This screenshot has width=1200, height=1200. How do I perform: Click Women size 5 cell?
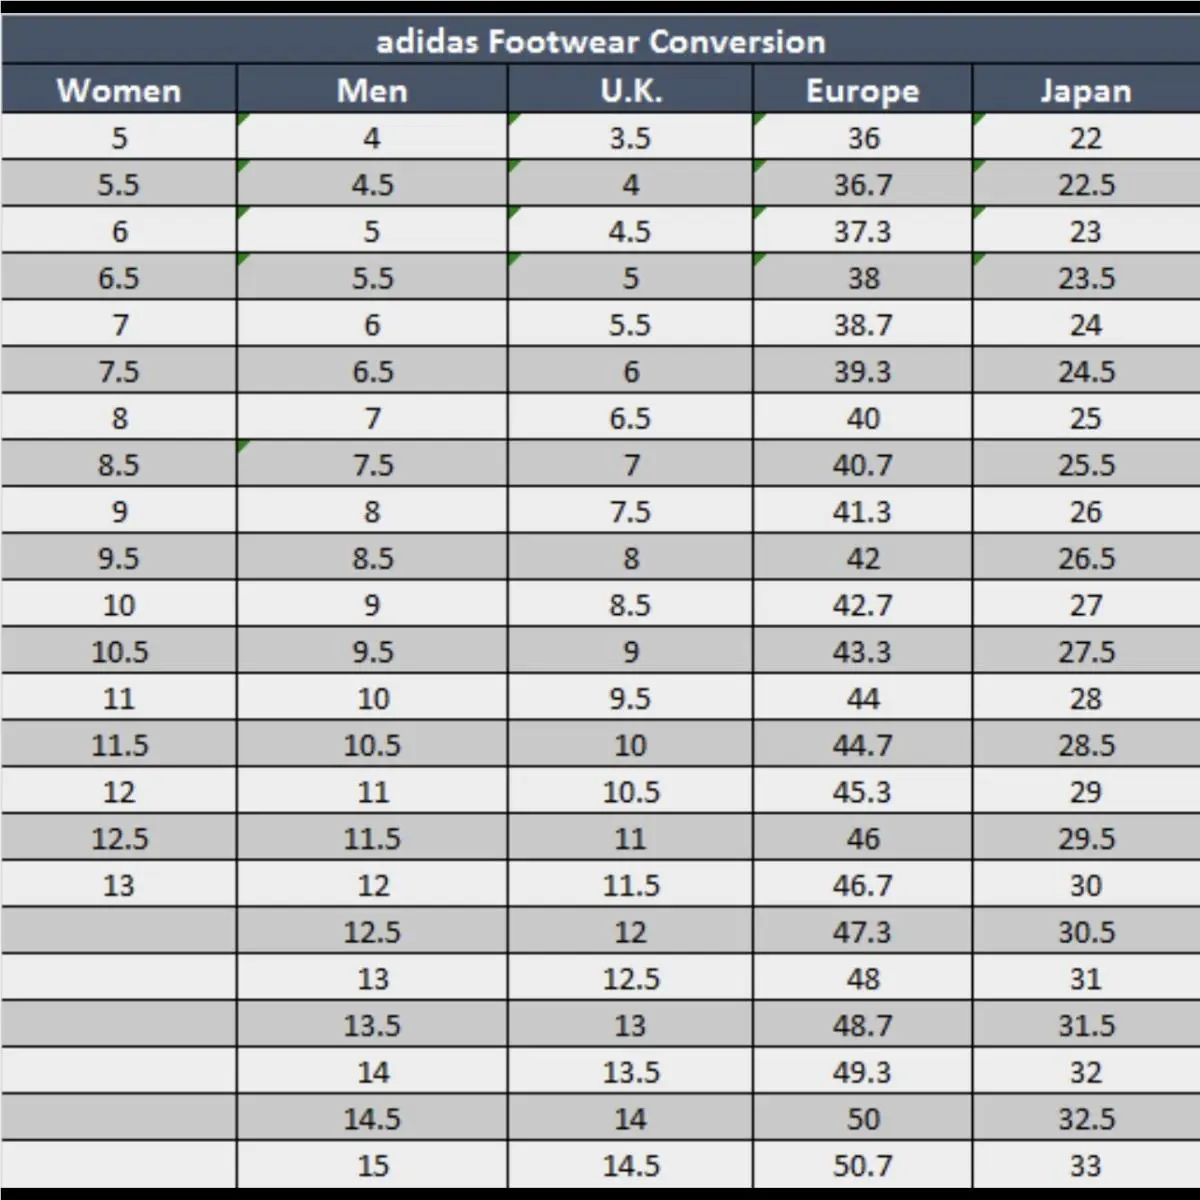(119, 137)
